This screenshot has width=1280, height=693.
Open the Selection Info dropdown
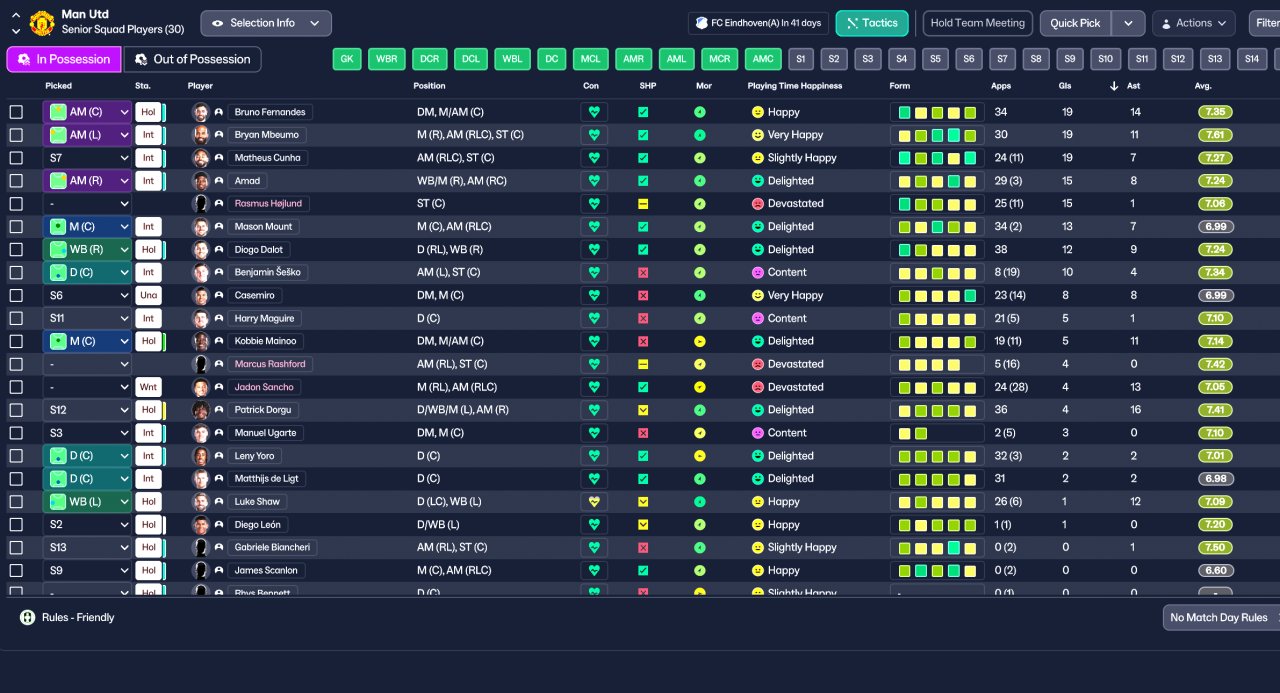[x=266, y=23]
